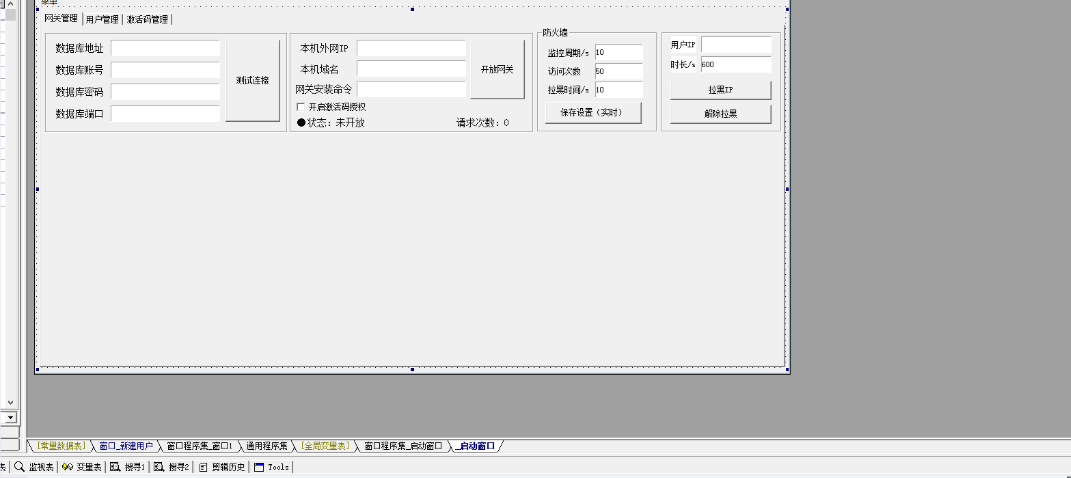Viewport: 1071px width, 478px height.
Task: Select the 监控周期/s label
Action: point(568,53)
